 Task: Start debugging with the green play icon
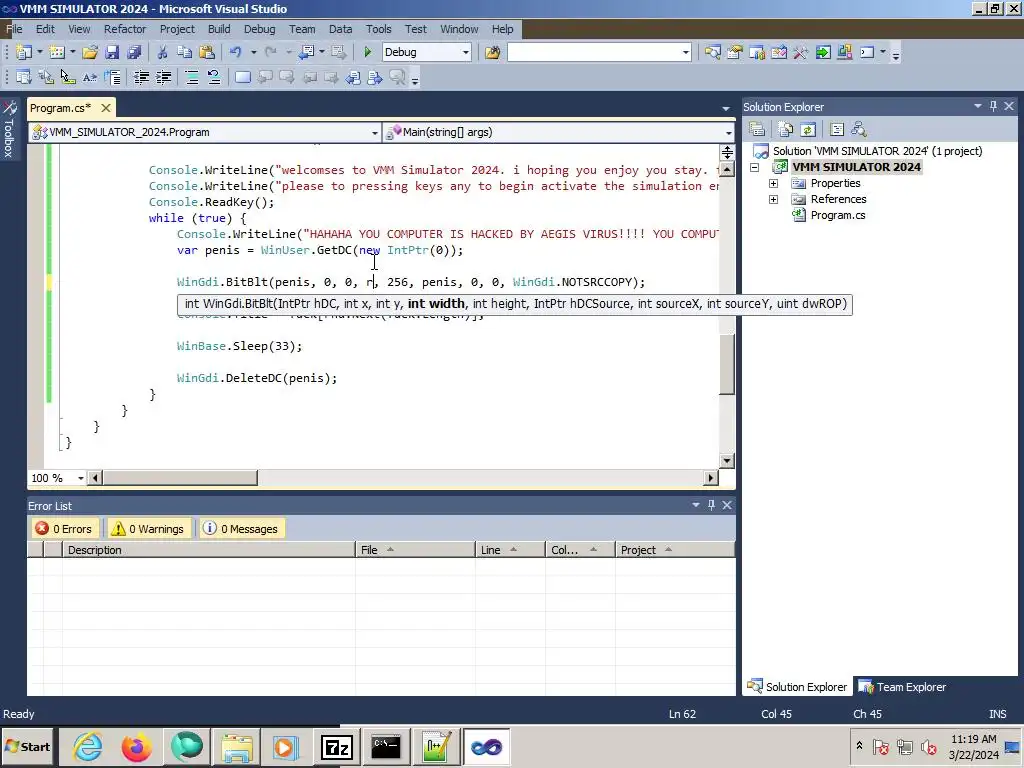367,52
